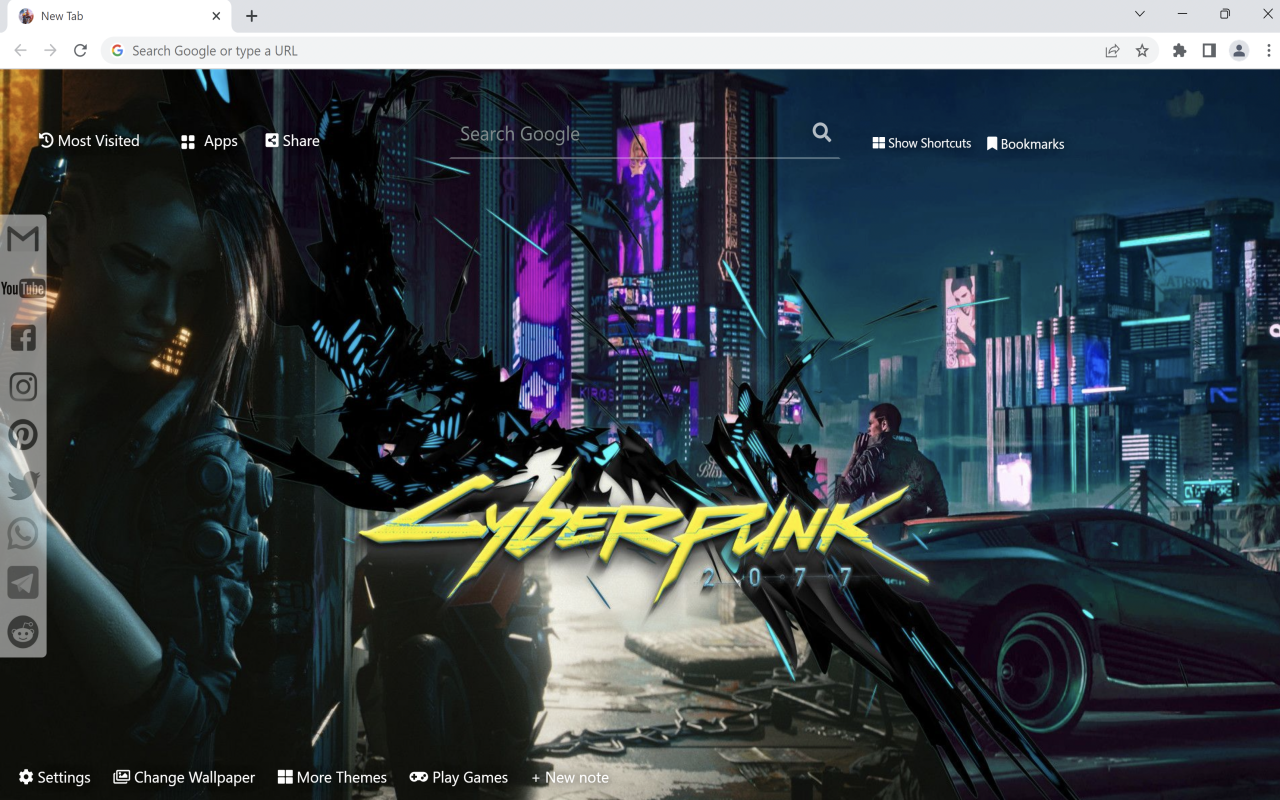Toggle the browser side panel
Screen dimensions: 1280x800
click(x=1209, y=51)
